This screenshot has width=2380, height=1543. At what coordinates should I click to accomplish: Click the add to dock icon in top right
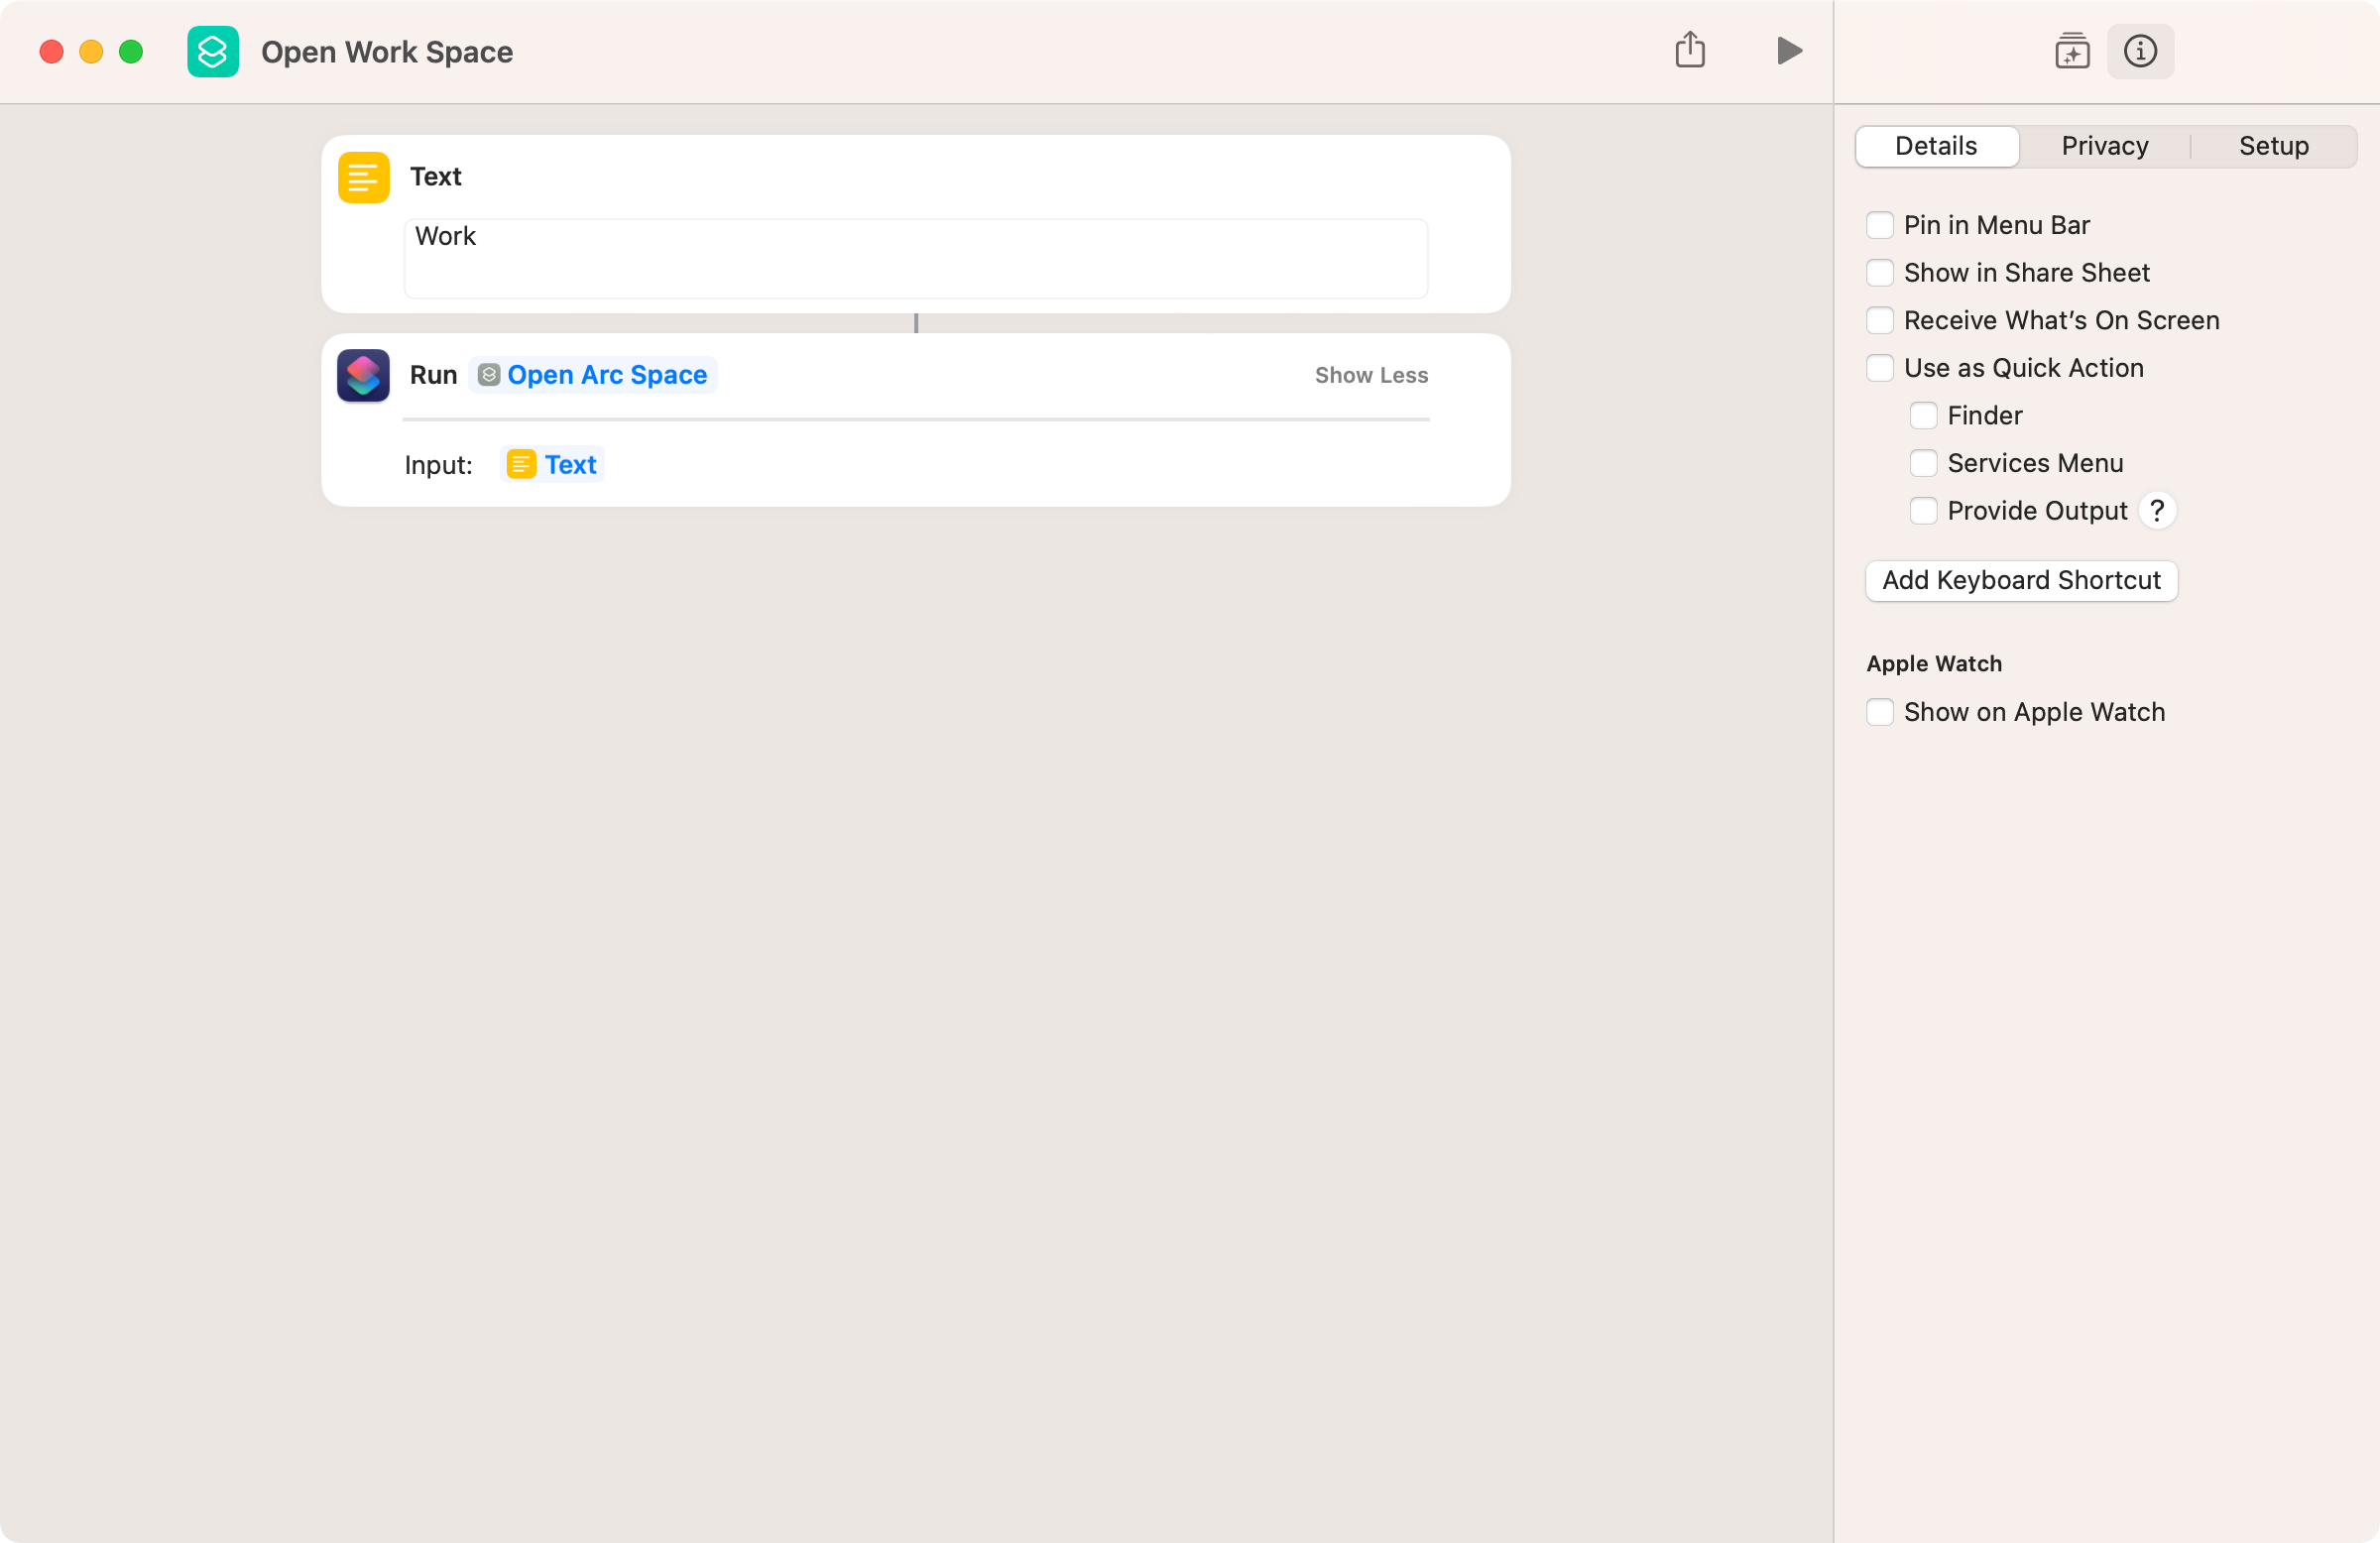click(2070, 52)
